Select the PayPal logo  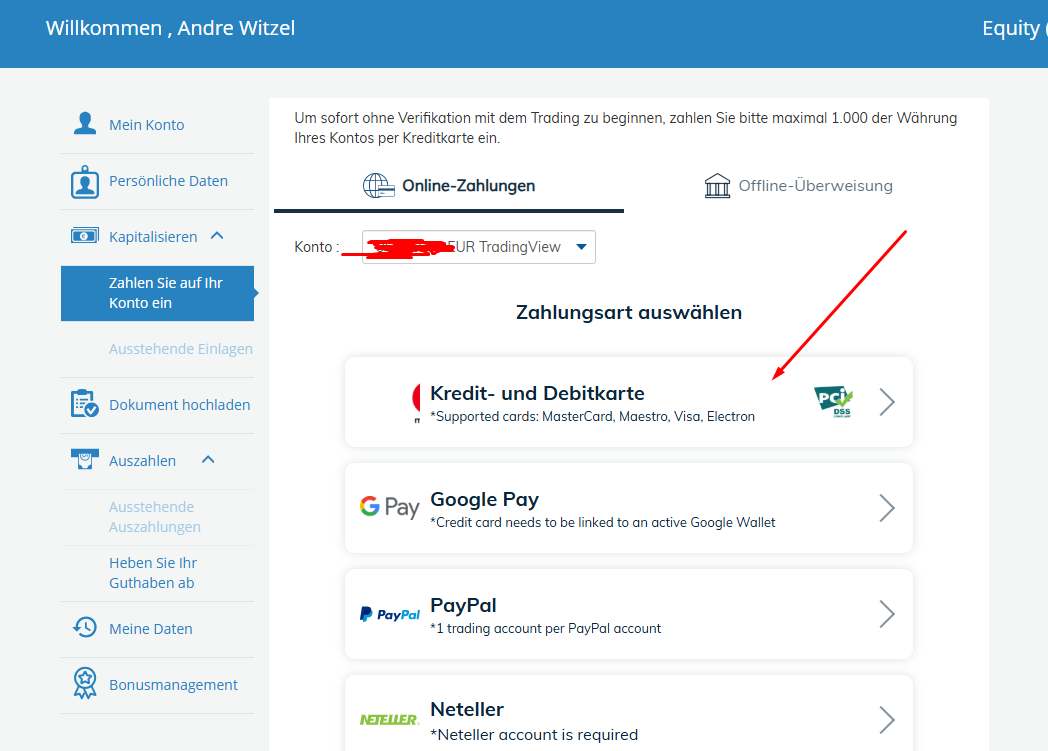389,613
